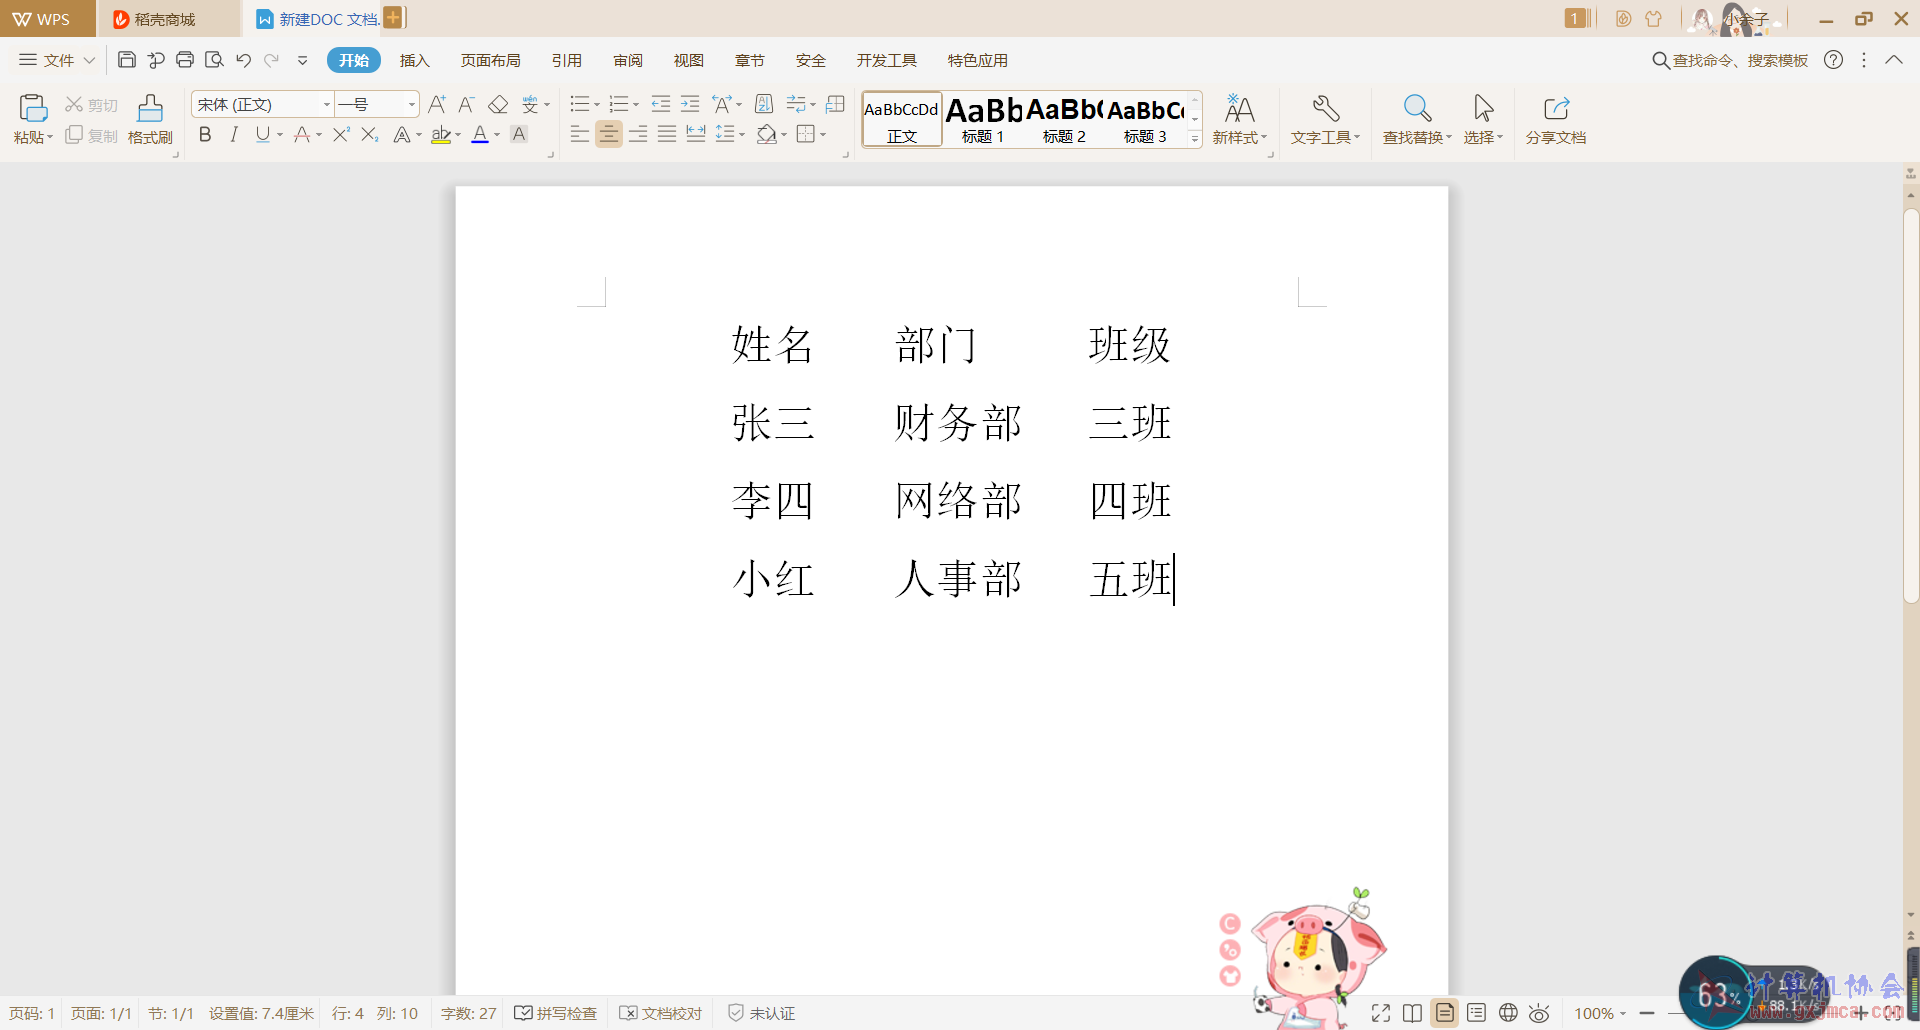Image resolution: width=1920 pixels, height=1030 pixels.
Task: Click the Find and Replace magnifier icon
Action: click(x=1417, y=108)
